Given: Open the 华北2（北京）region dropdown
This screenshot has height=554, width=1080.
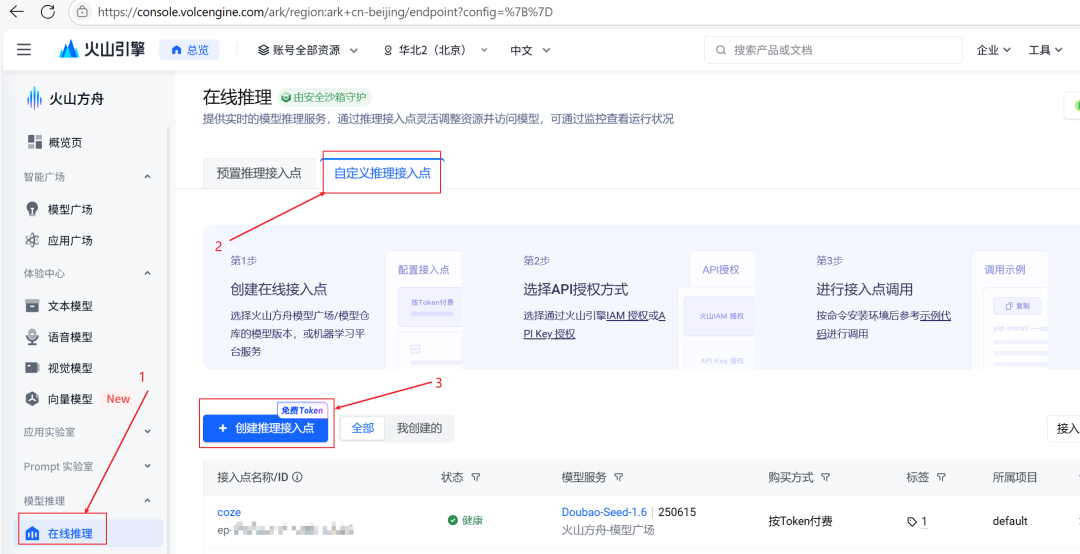Looking at the screenshot, I should click(435, 50).
